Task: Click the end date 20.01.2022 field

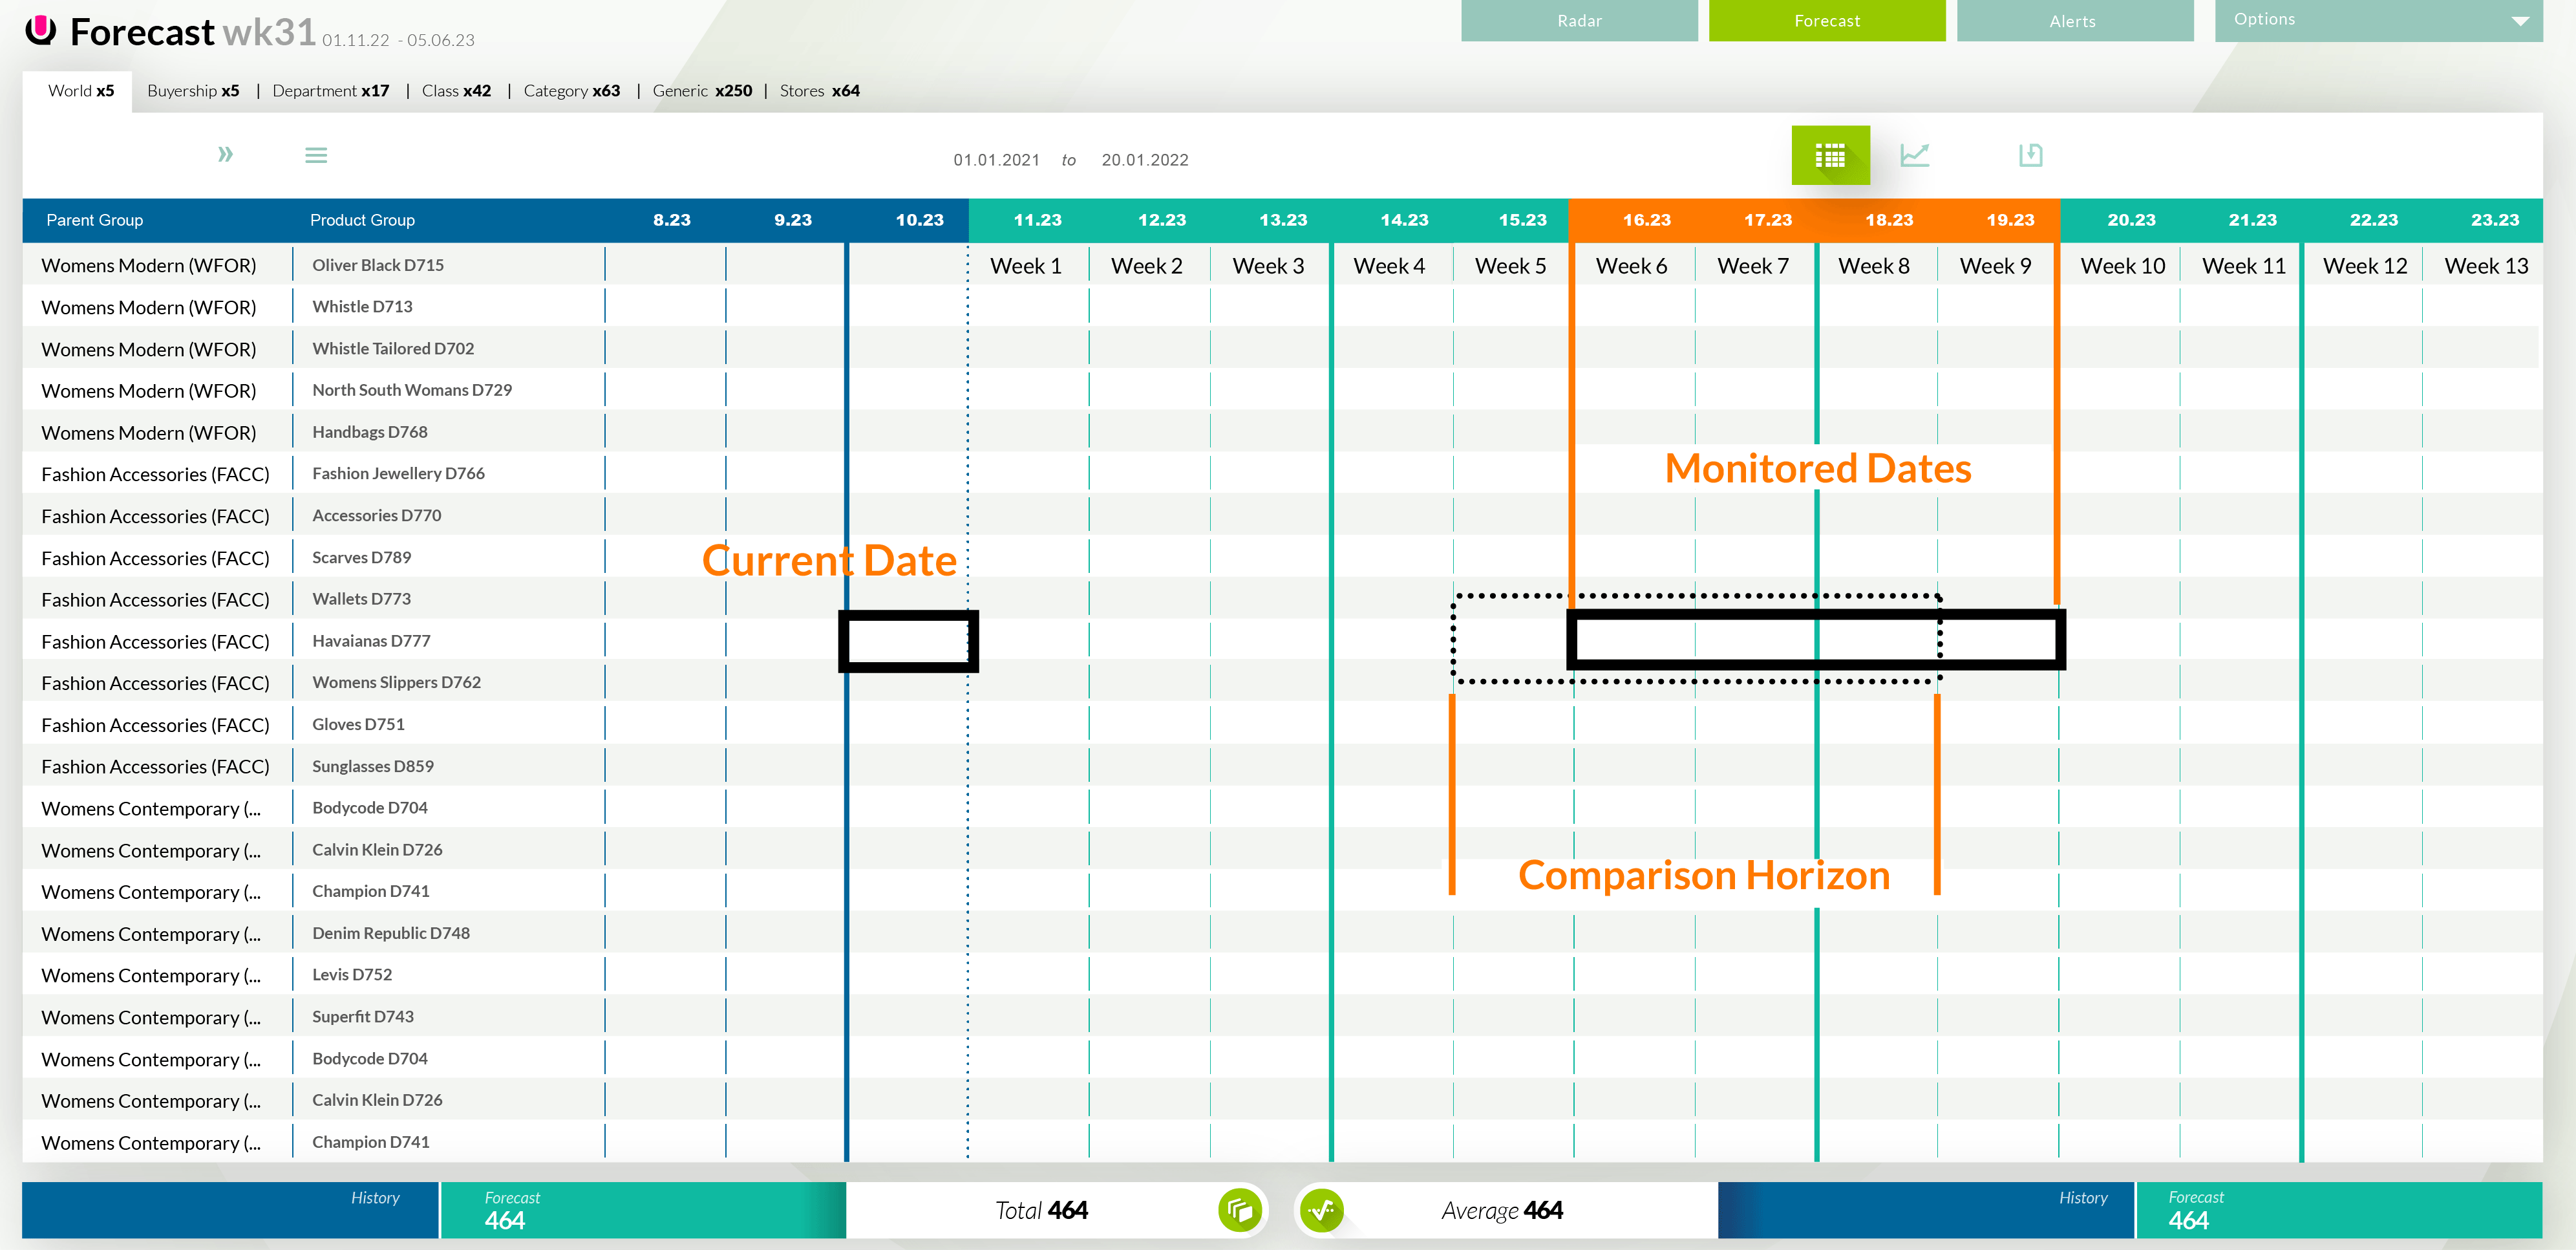Action: click(1144, 160)
